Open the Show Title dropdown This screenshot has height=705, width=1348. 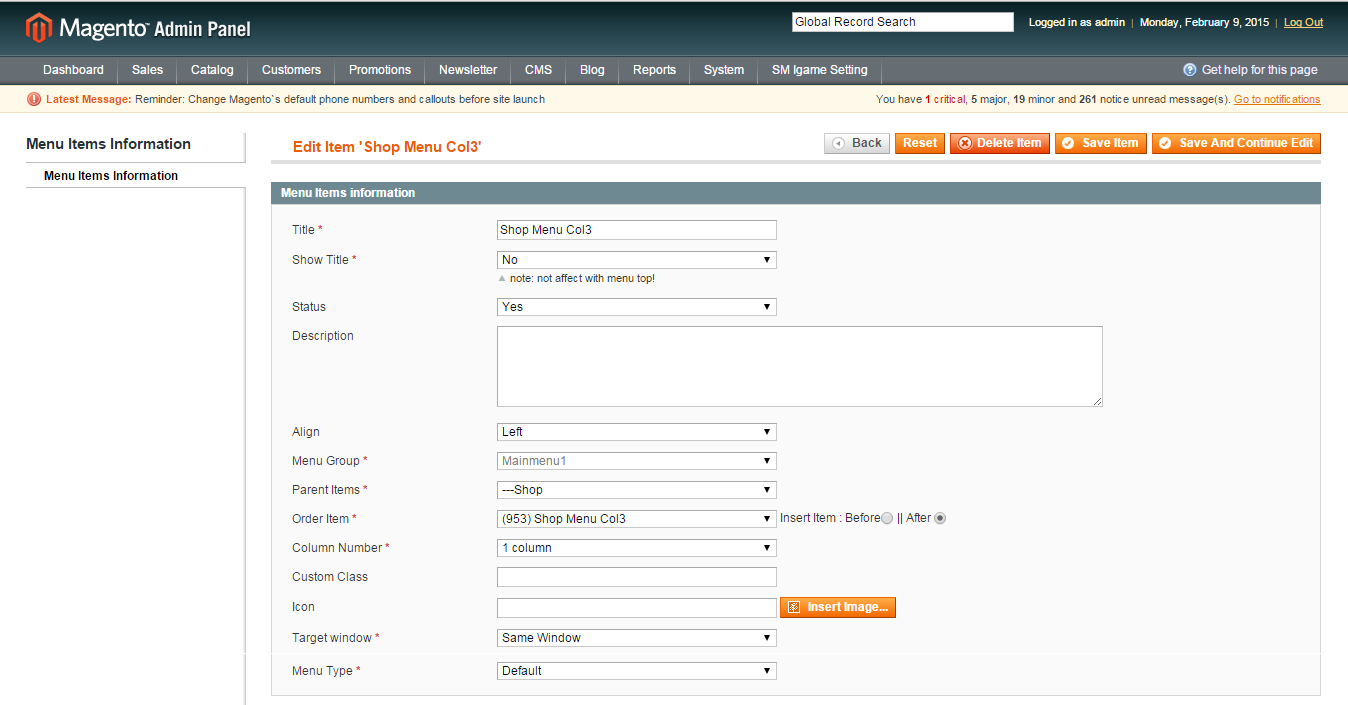pyautogui.click(x=637, y=260)
